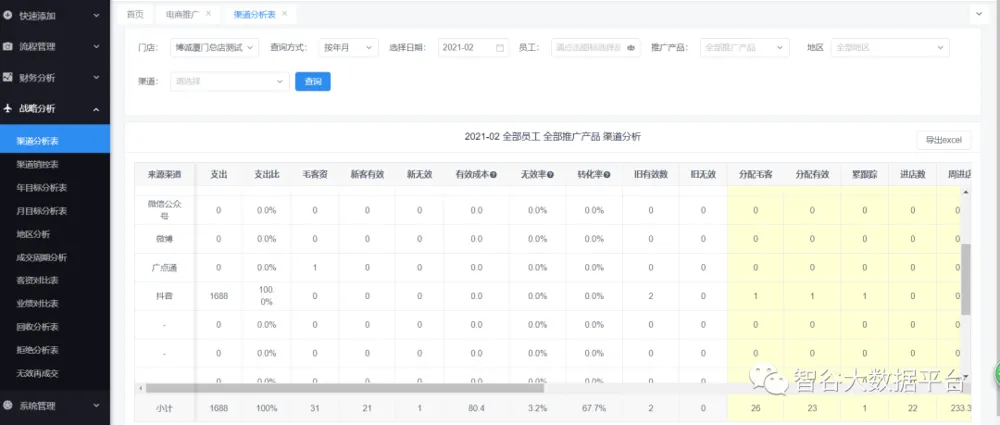Open the 查询方式 dropdown showing 按年月
Viewport: 1000px width, 425px height.
(347, 47)
